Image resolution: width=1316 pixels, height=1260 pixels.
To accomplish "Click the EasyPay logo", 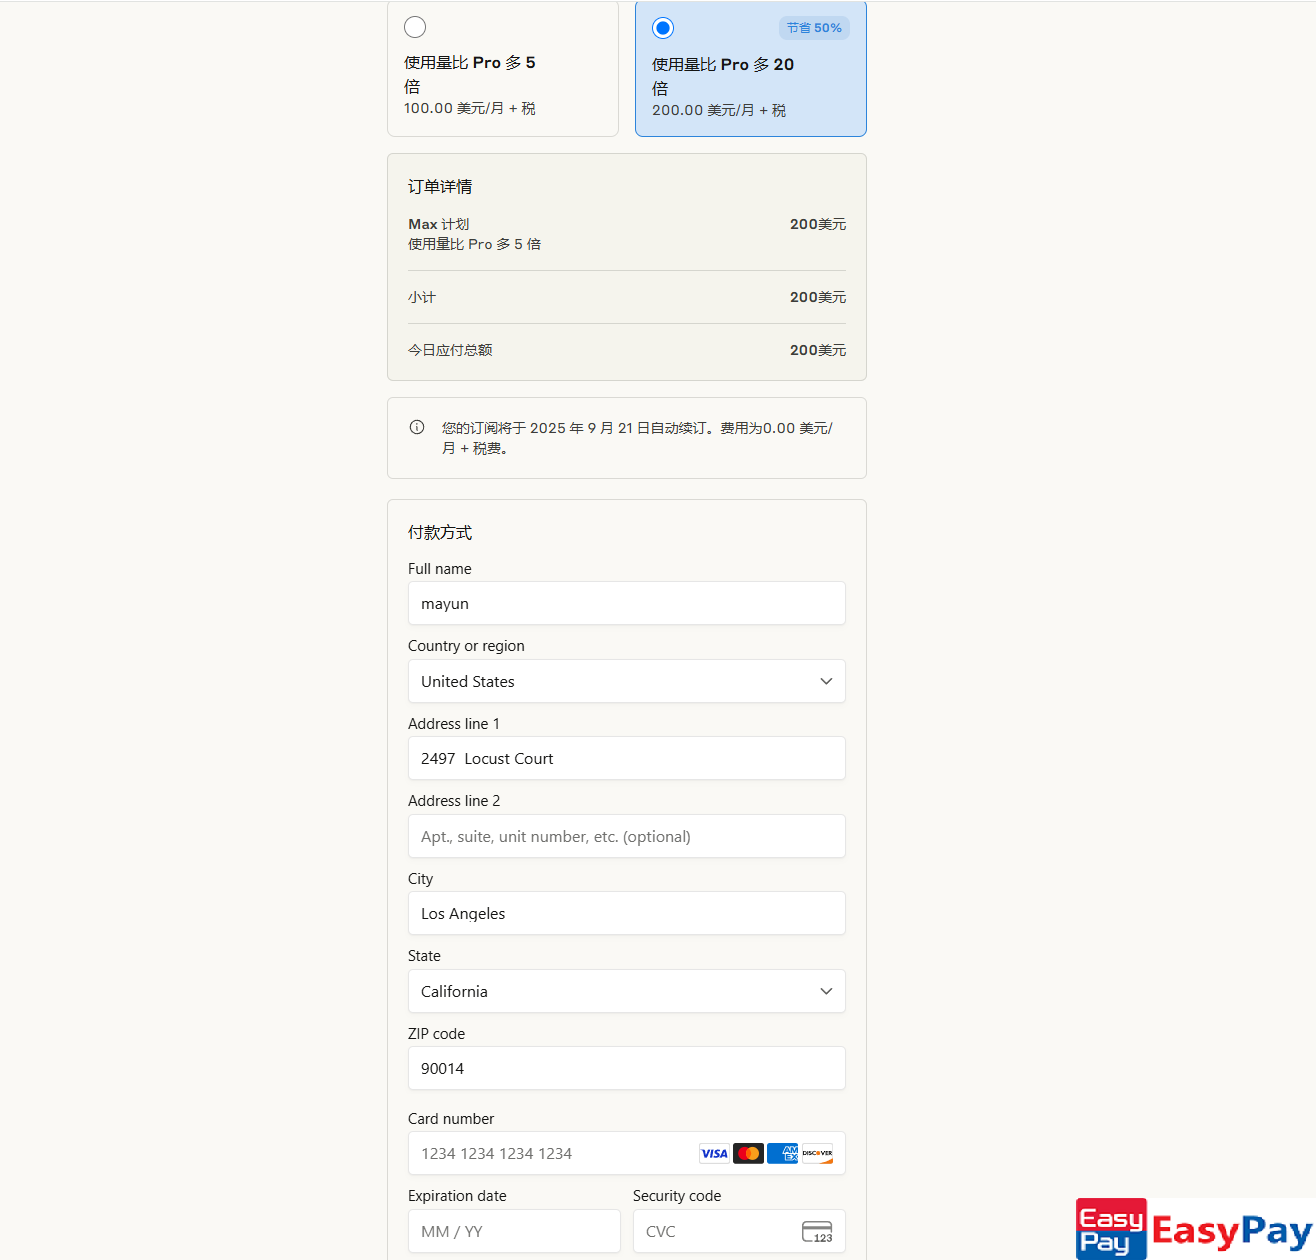I will point(1194,1229).
